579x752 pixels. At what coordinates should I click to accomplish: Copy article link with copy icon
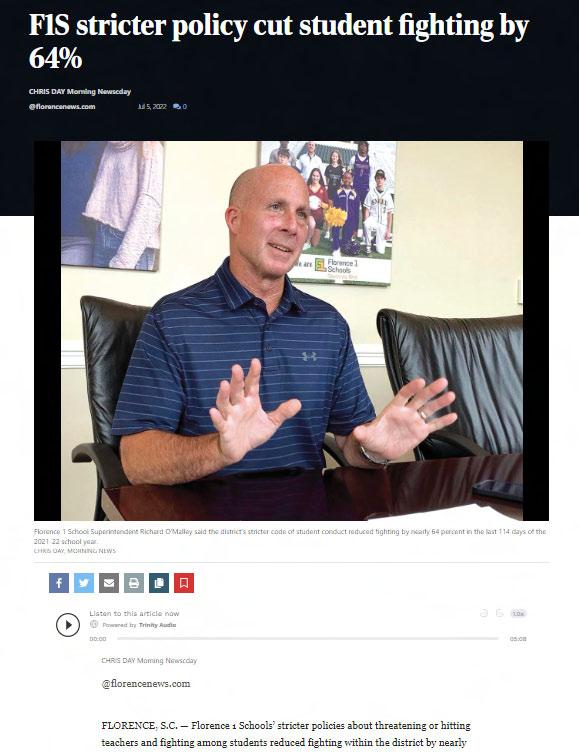click(159, 583)
